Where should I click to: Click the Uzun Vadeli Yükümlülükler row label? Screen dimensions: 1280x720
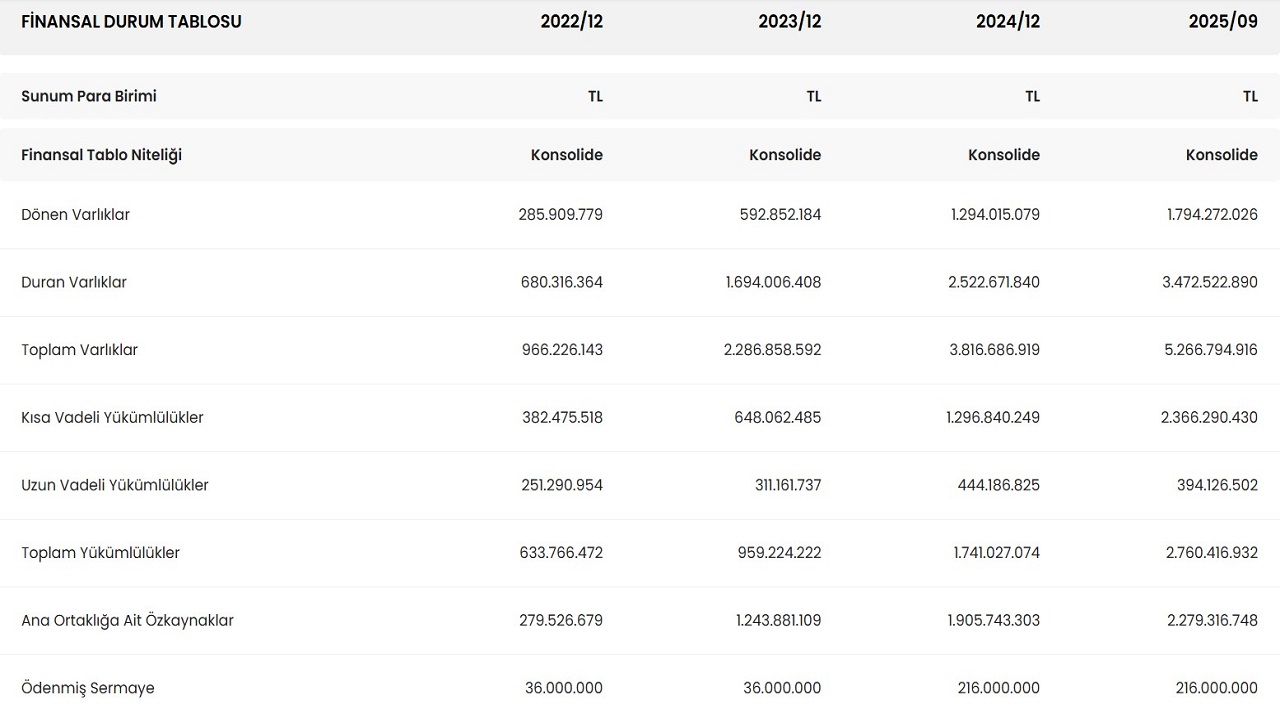[x=115, y=486]
